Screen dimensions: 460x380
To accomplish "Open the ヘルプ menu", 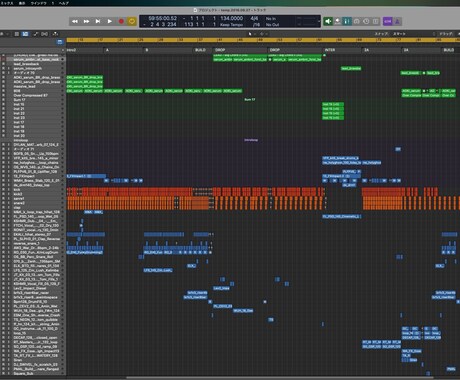I will [x=64, y=3].
